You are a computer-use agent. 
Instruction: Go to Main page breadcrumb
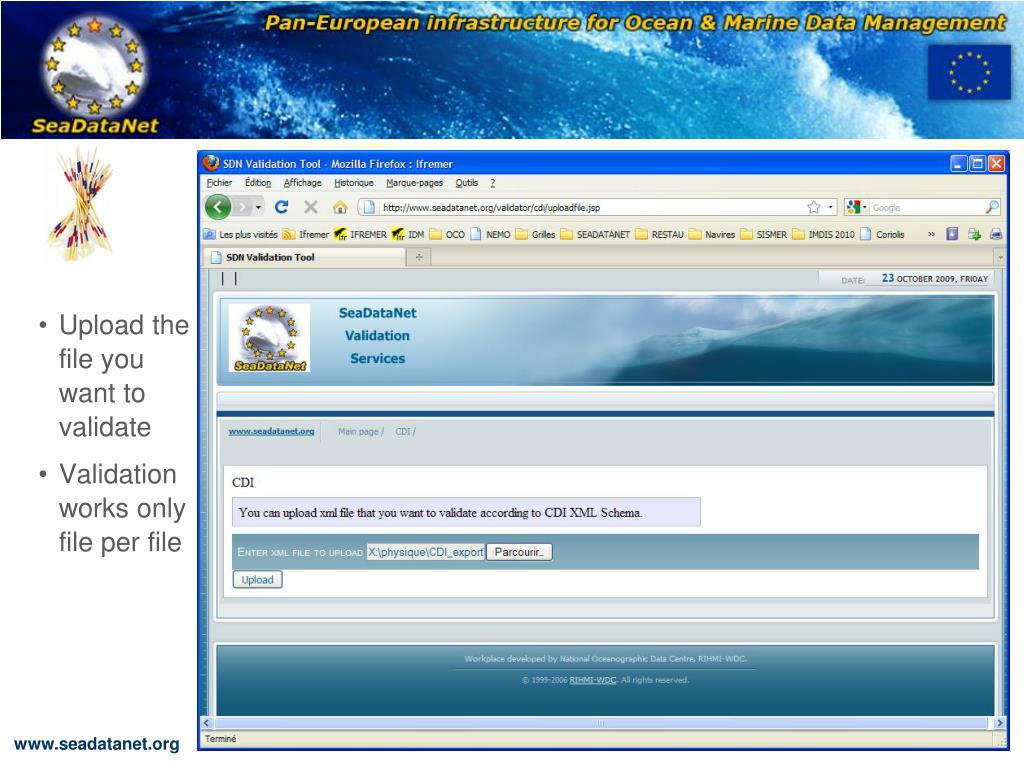[x=359, y=432]
